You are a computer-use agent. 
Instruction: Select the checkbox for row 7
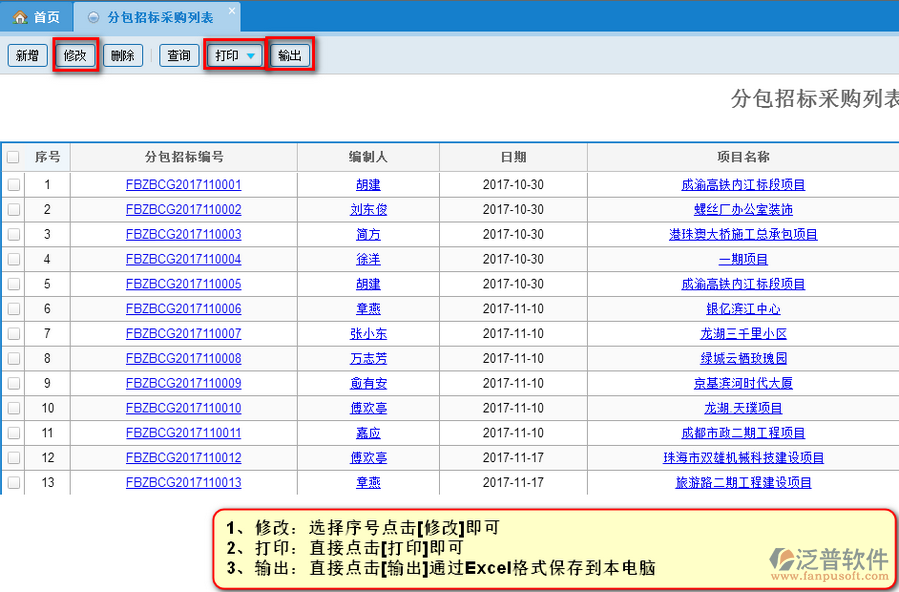[13, 334]
